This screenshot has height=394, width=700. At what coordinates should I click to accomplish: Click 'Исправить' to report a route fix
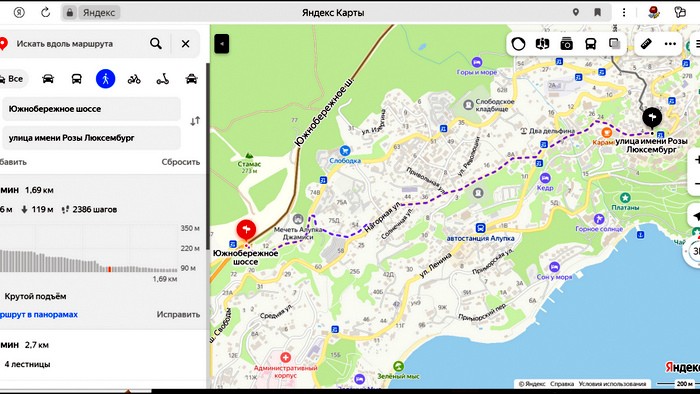(x=178, y=315)
